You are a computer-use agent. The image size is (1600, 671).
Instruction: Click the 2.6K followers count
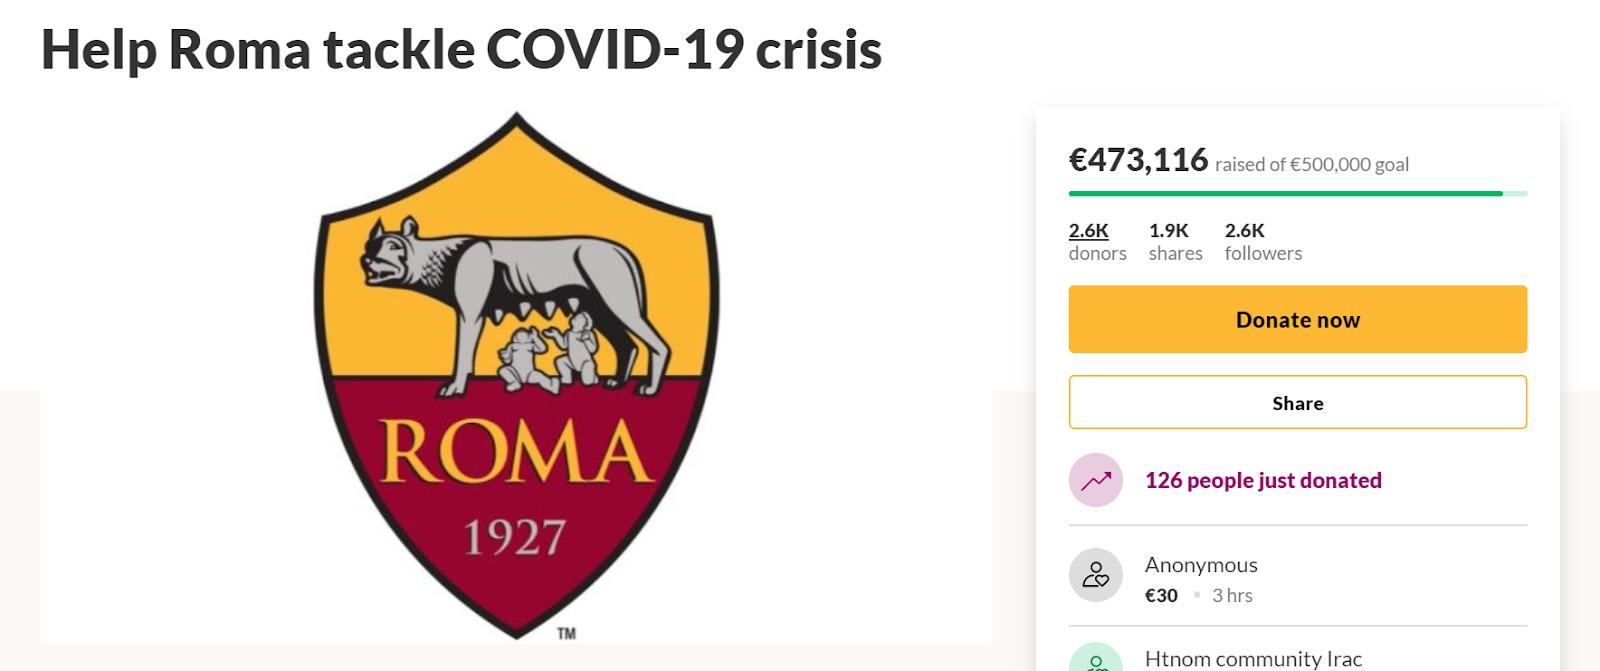click(1263, 241)
